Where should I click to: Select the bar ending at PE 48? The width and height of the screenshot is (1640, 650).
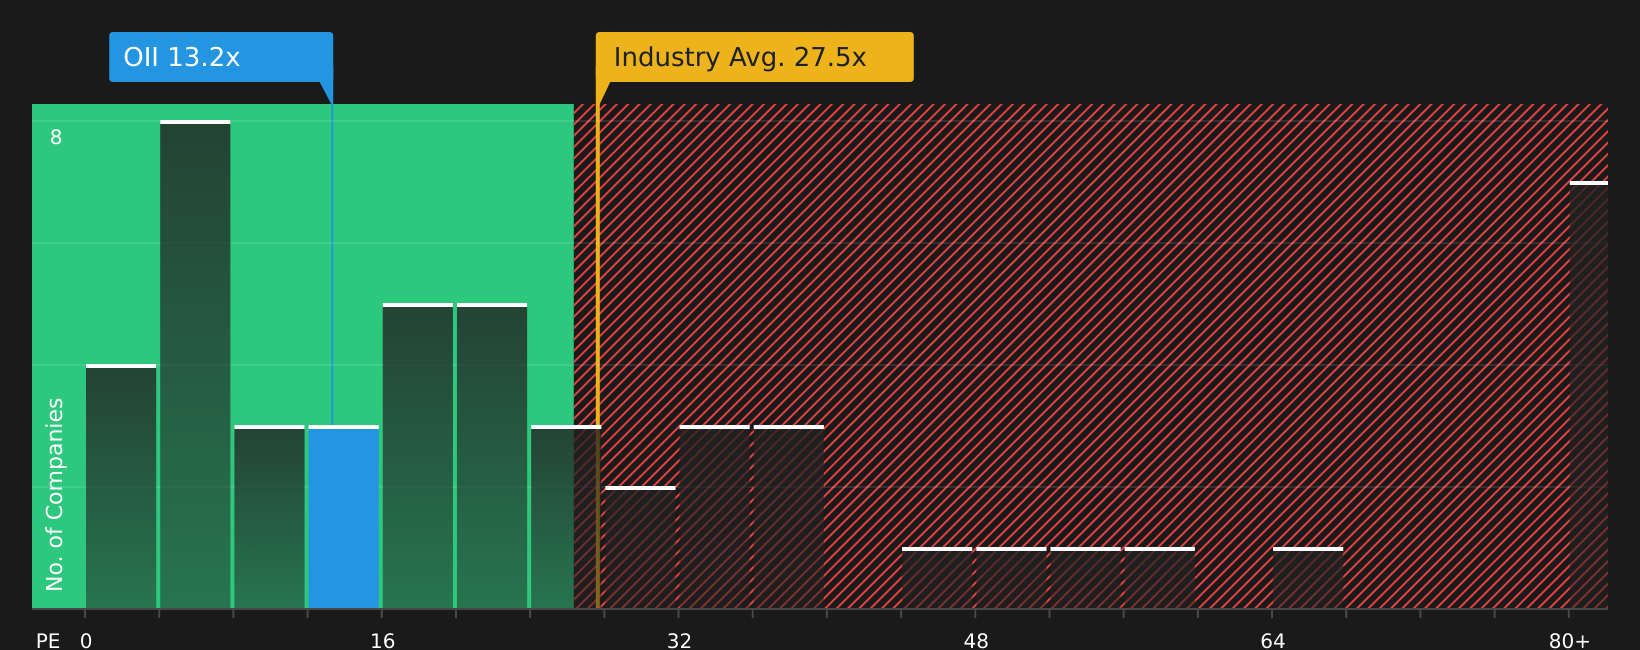tap(937, 578)
